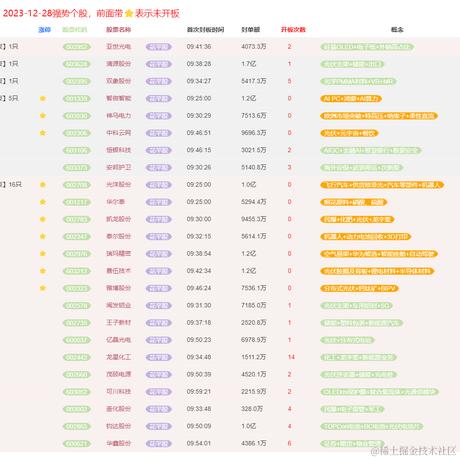Click the blue 涨停 column header
The height and width of the screenshot is (460, 460).
[x=44, y=30]
